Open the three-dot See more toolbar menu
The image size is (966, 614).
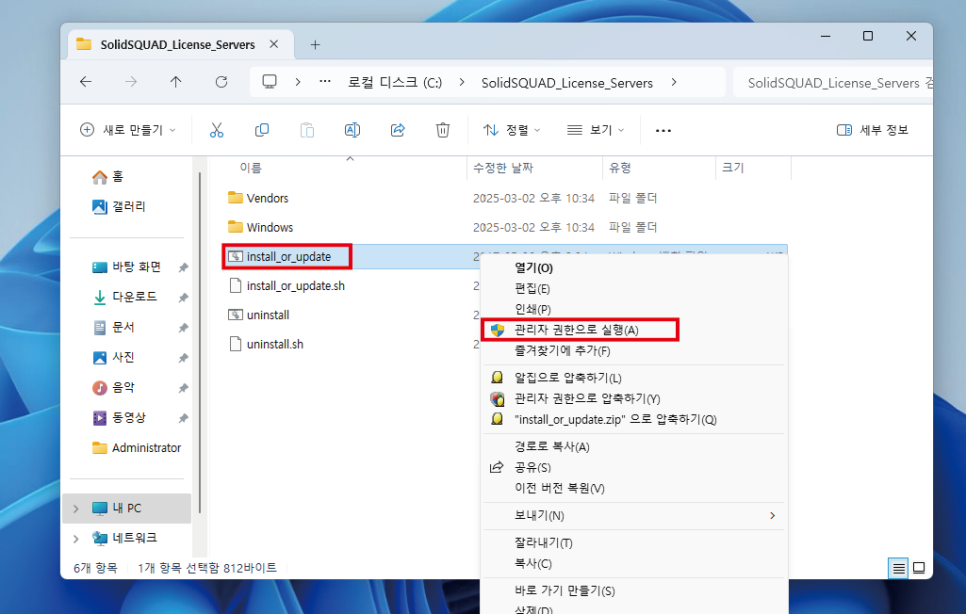coord(664,131)
